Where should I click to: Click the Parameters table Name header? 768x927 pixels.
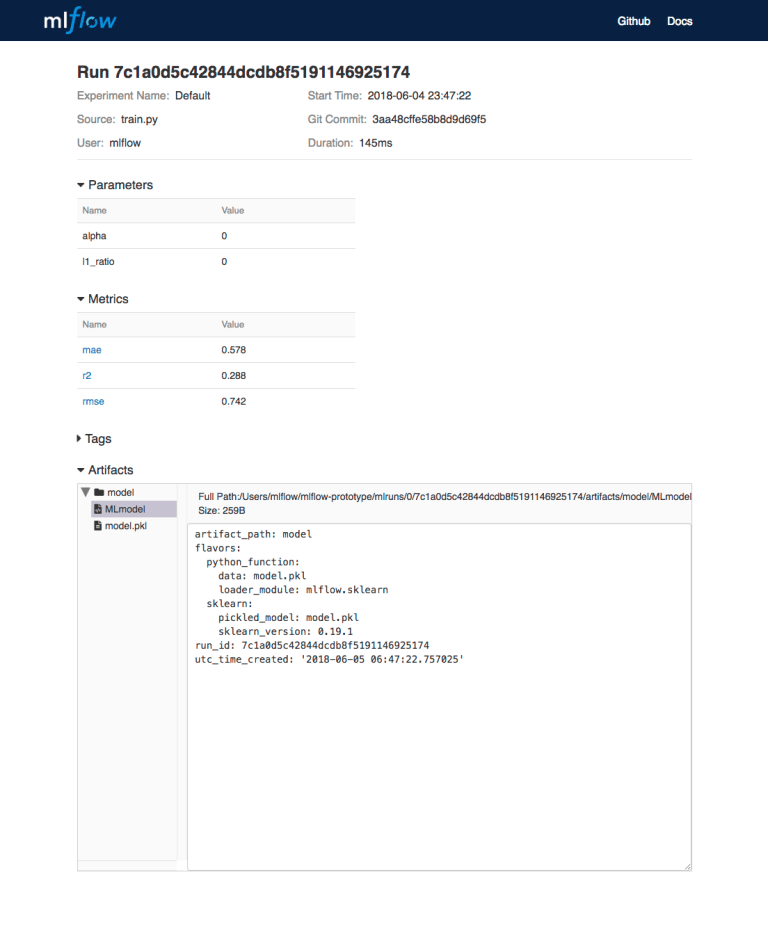coord(95,210)
